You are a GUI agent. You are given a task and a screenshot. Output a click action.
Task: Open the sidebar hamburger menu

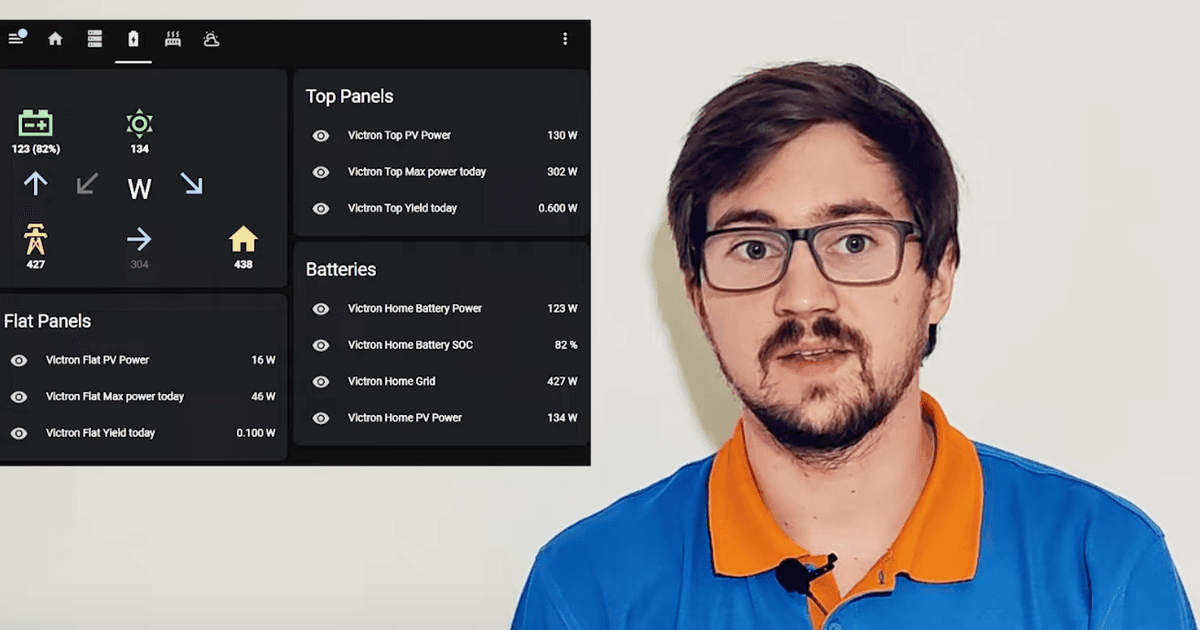pos(16,39)
